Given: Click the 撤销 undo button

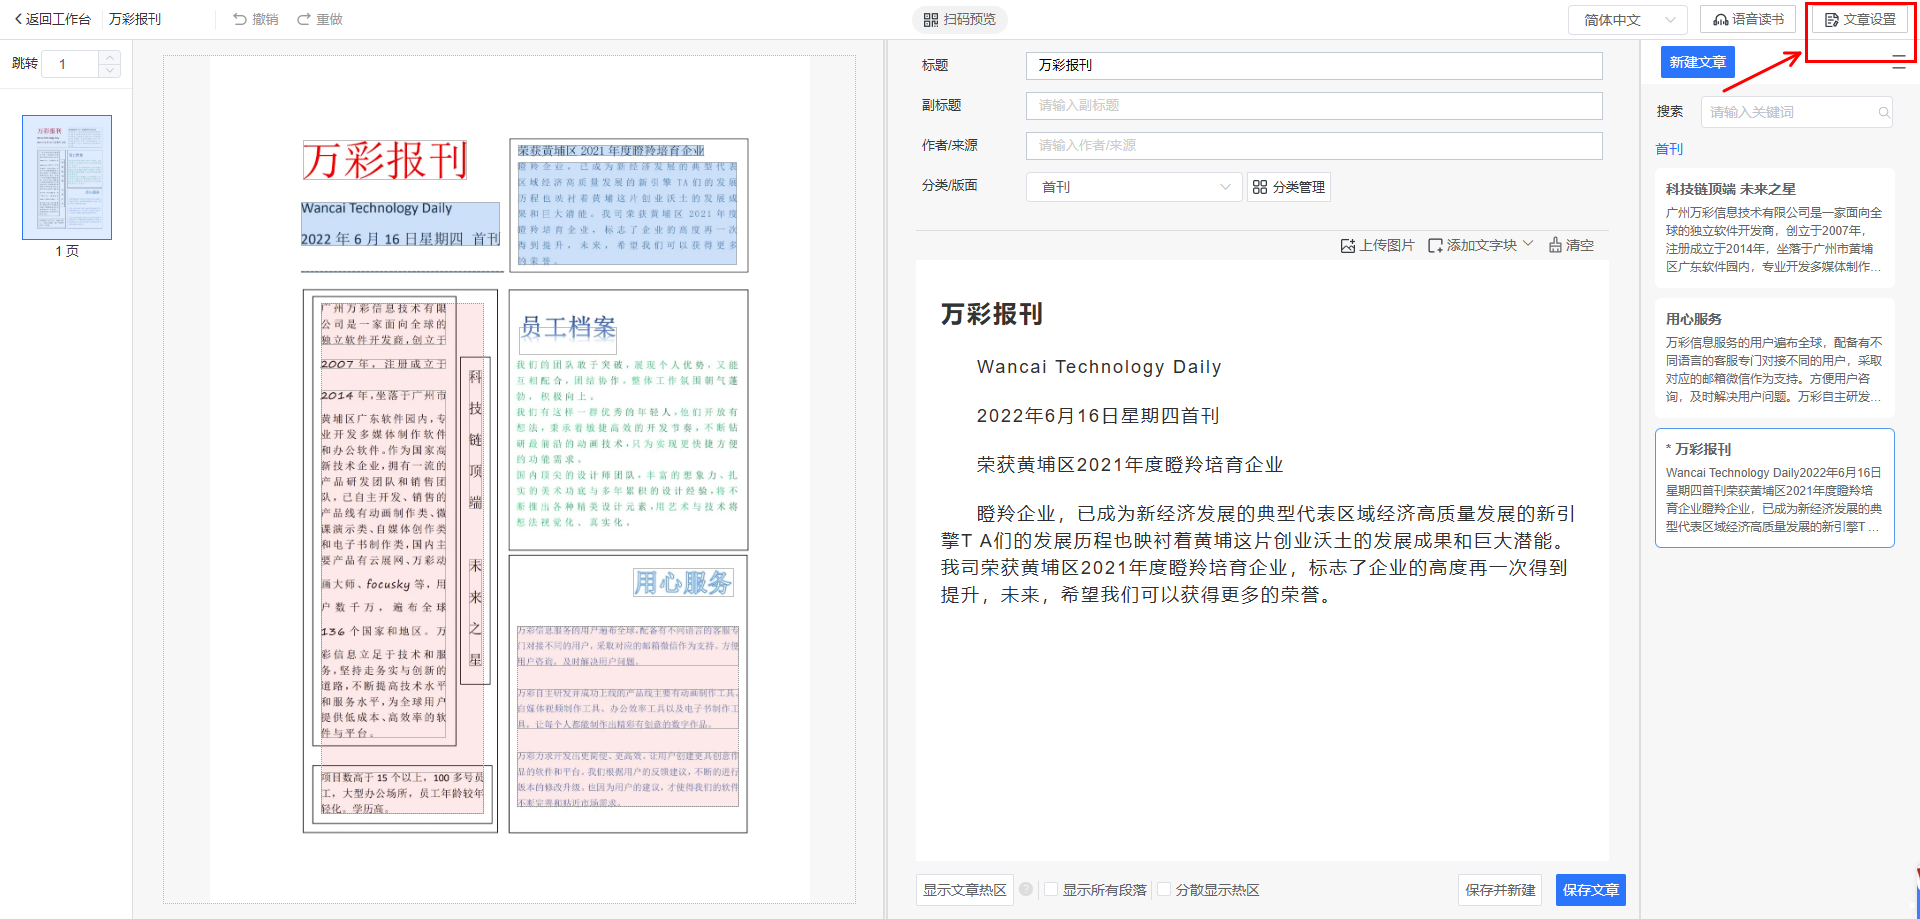Looking at the screenshot, I should click(x=255, y=20).
